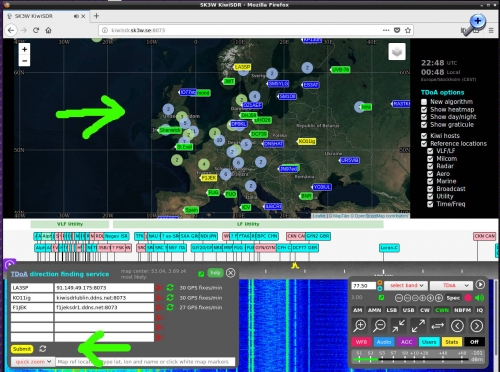Uncheck the Kiwi hosts checkbox
Screen dimensions: 500x372
click(x=424, y=136)
